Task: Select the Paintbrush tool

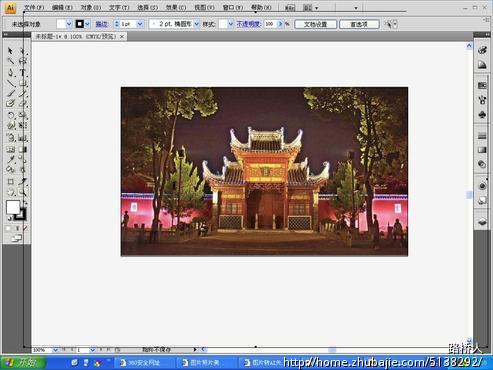Action: pyautogui.click(x=10, y=94)
